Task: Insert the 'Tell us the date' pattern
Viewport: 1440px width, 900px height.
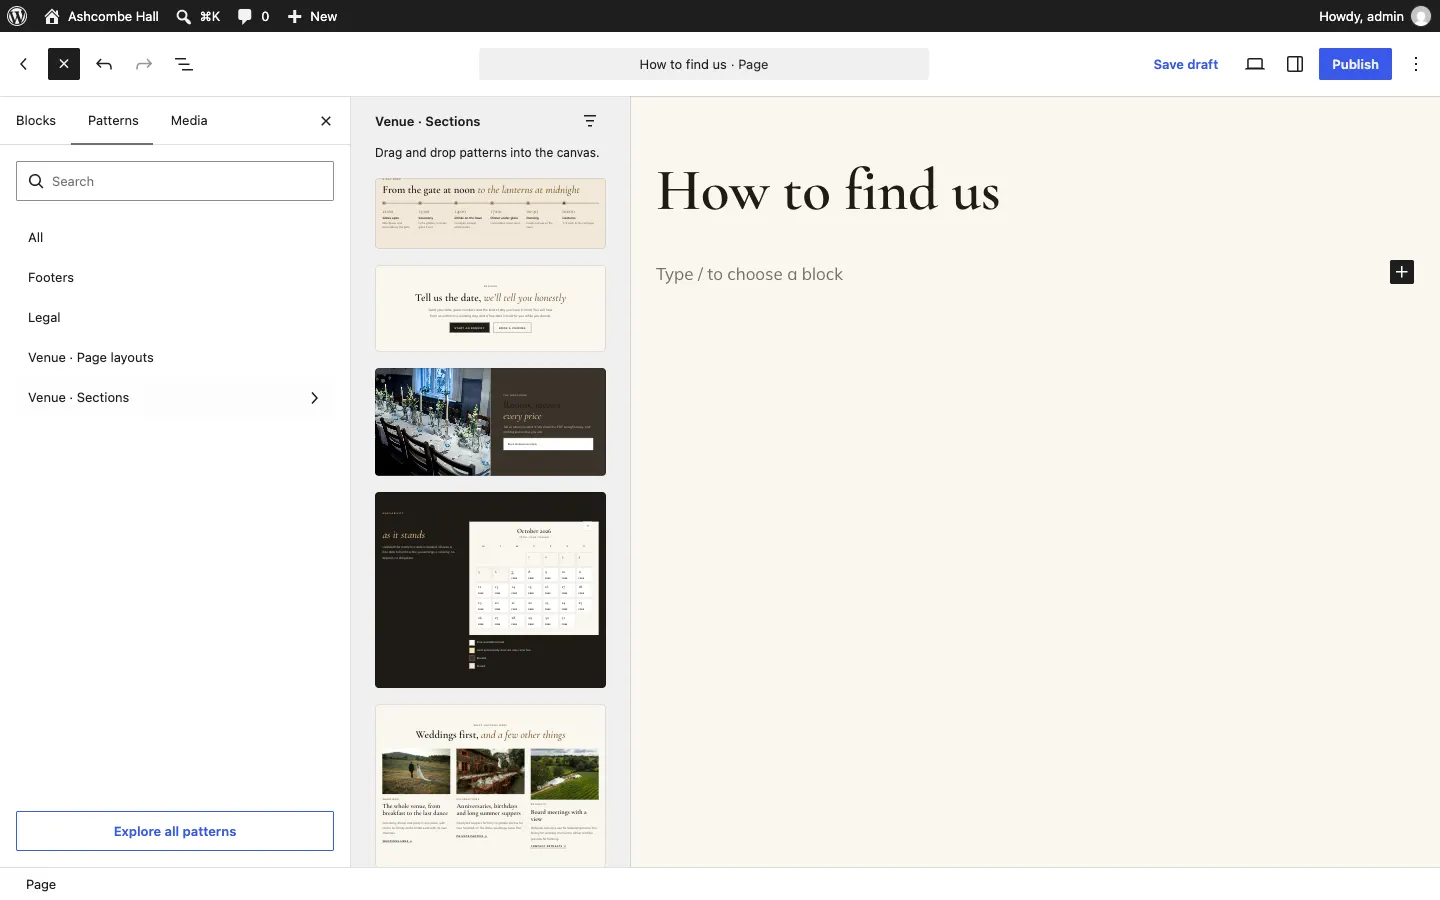Action: pyautogui.click(x=490, y=308)
